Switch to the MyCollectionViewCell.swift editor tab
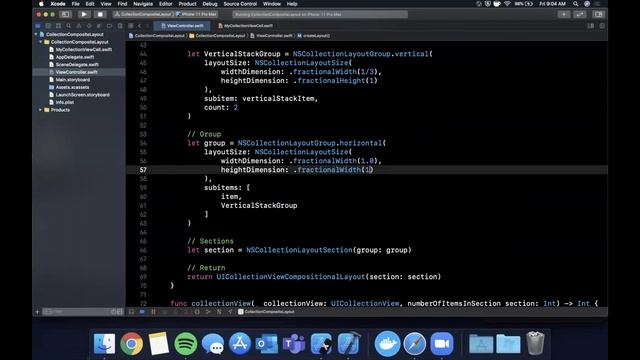Screen dimensions: 640x360 coord(245,26)
